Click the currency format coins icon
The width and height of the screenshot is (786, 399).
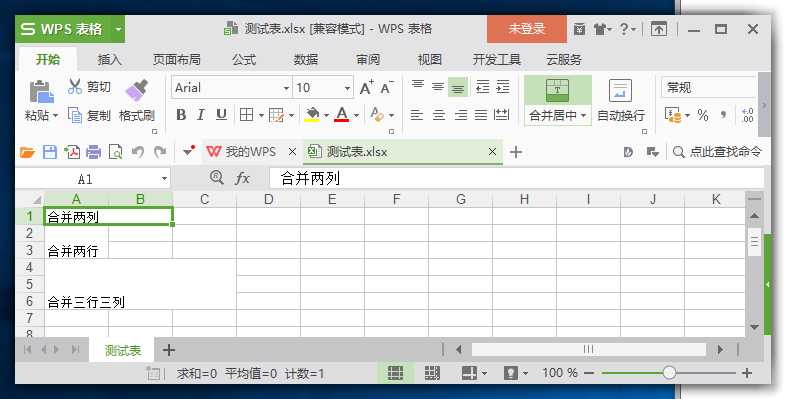click(x=672, y=115)
